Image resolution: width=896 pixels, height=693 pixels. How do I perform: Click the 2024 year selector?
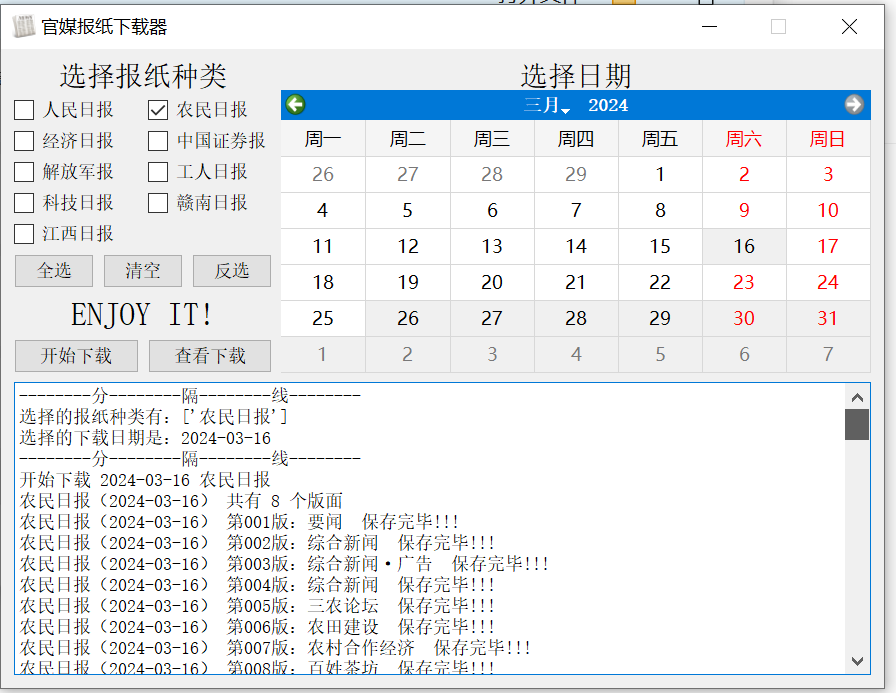[x=607, y=106]
